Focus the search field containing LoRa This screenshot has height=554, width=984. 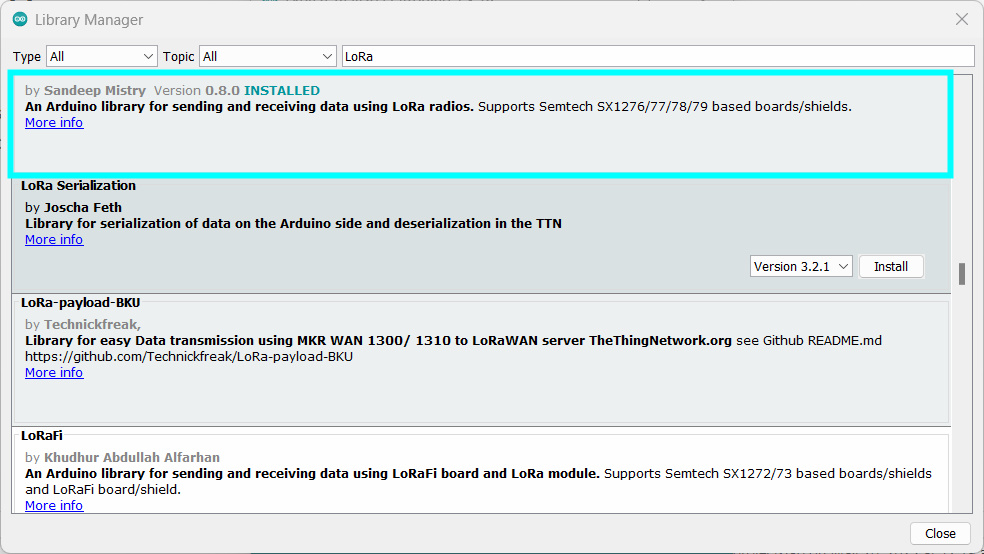coord(657,56)
